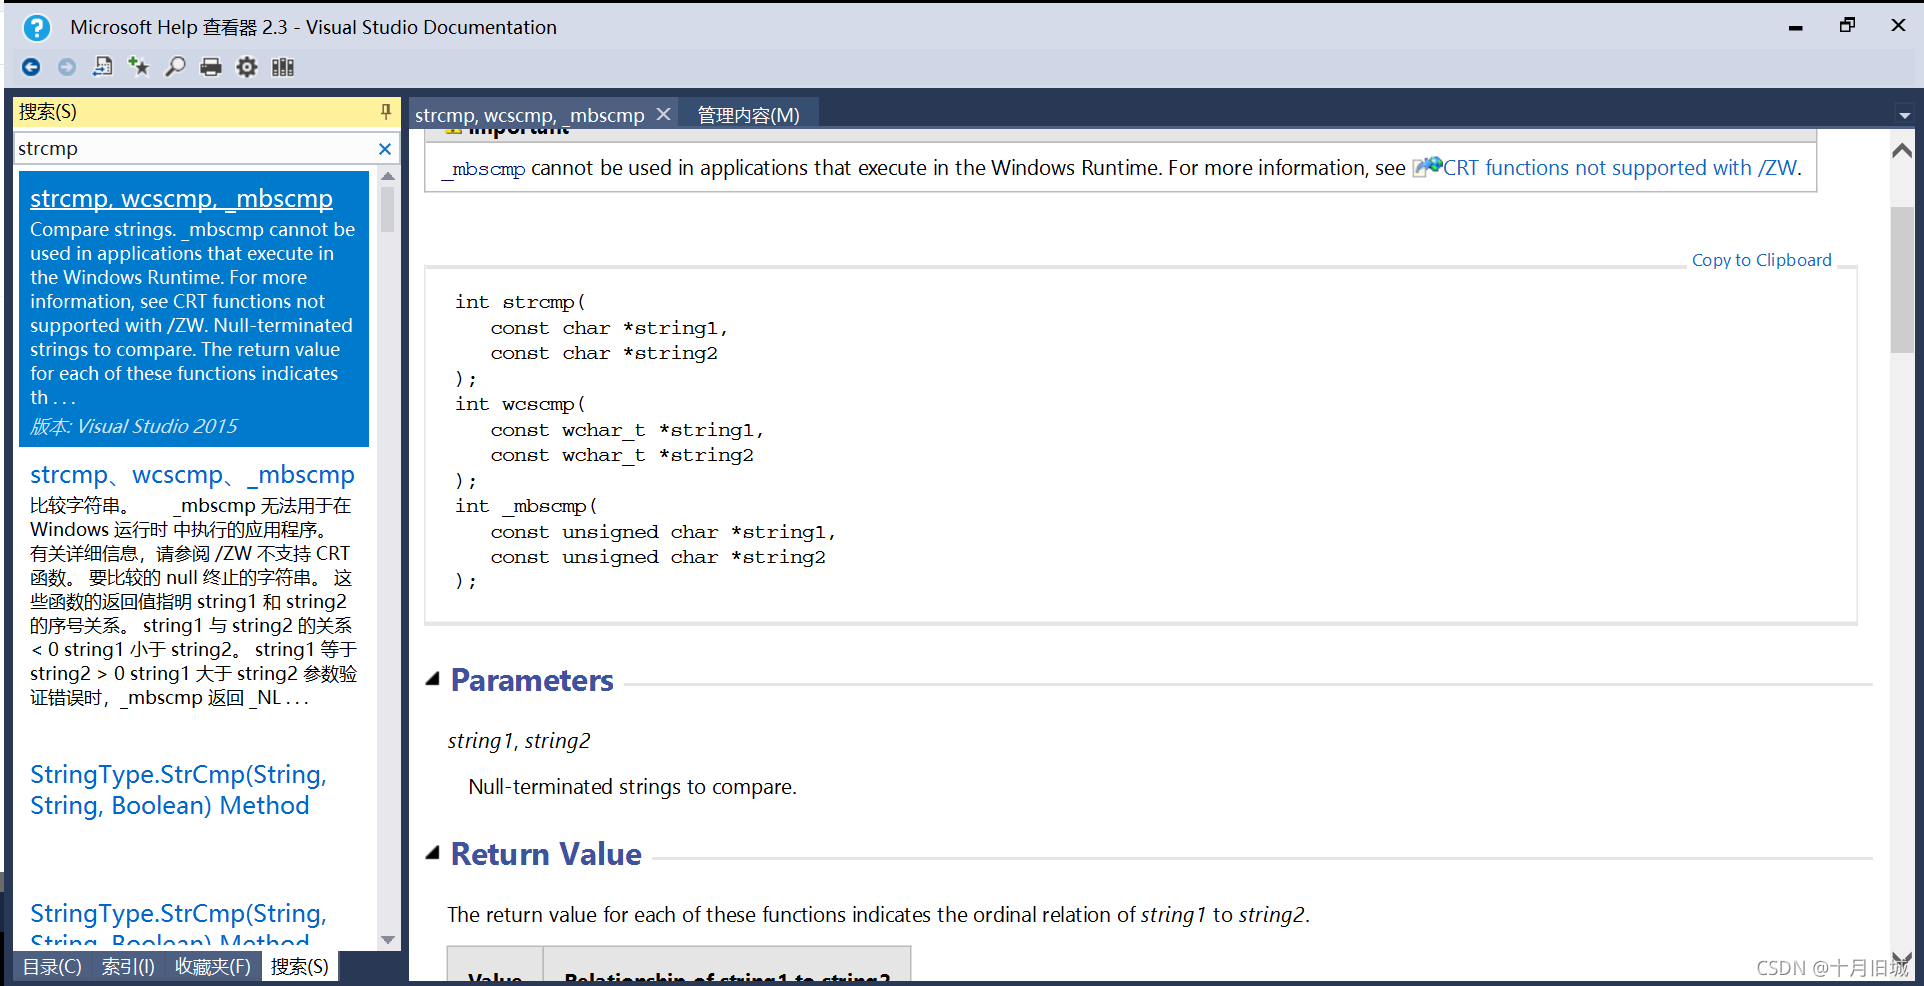This screenshot has height=986, width=1924.
Task: Add the topic to favorites via the star icon
Action: tap(138, 67)
